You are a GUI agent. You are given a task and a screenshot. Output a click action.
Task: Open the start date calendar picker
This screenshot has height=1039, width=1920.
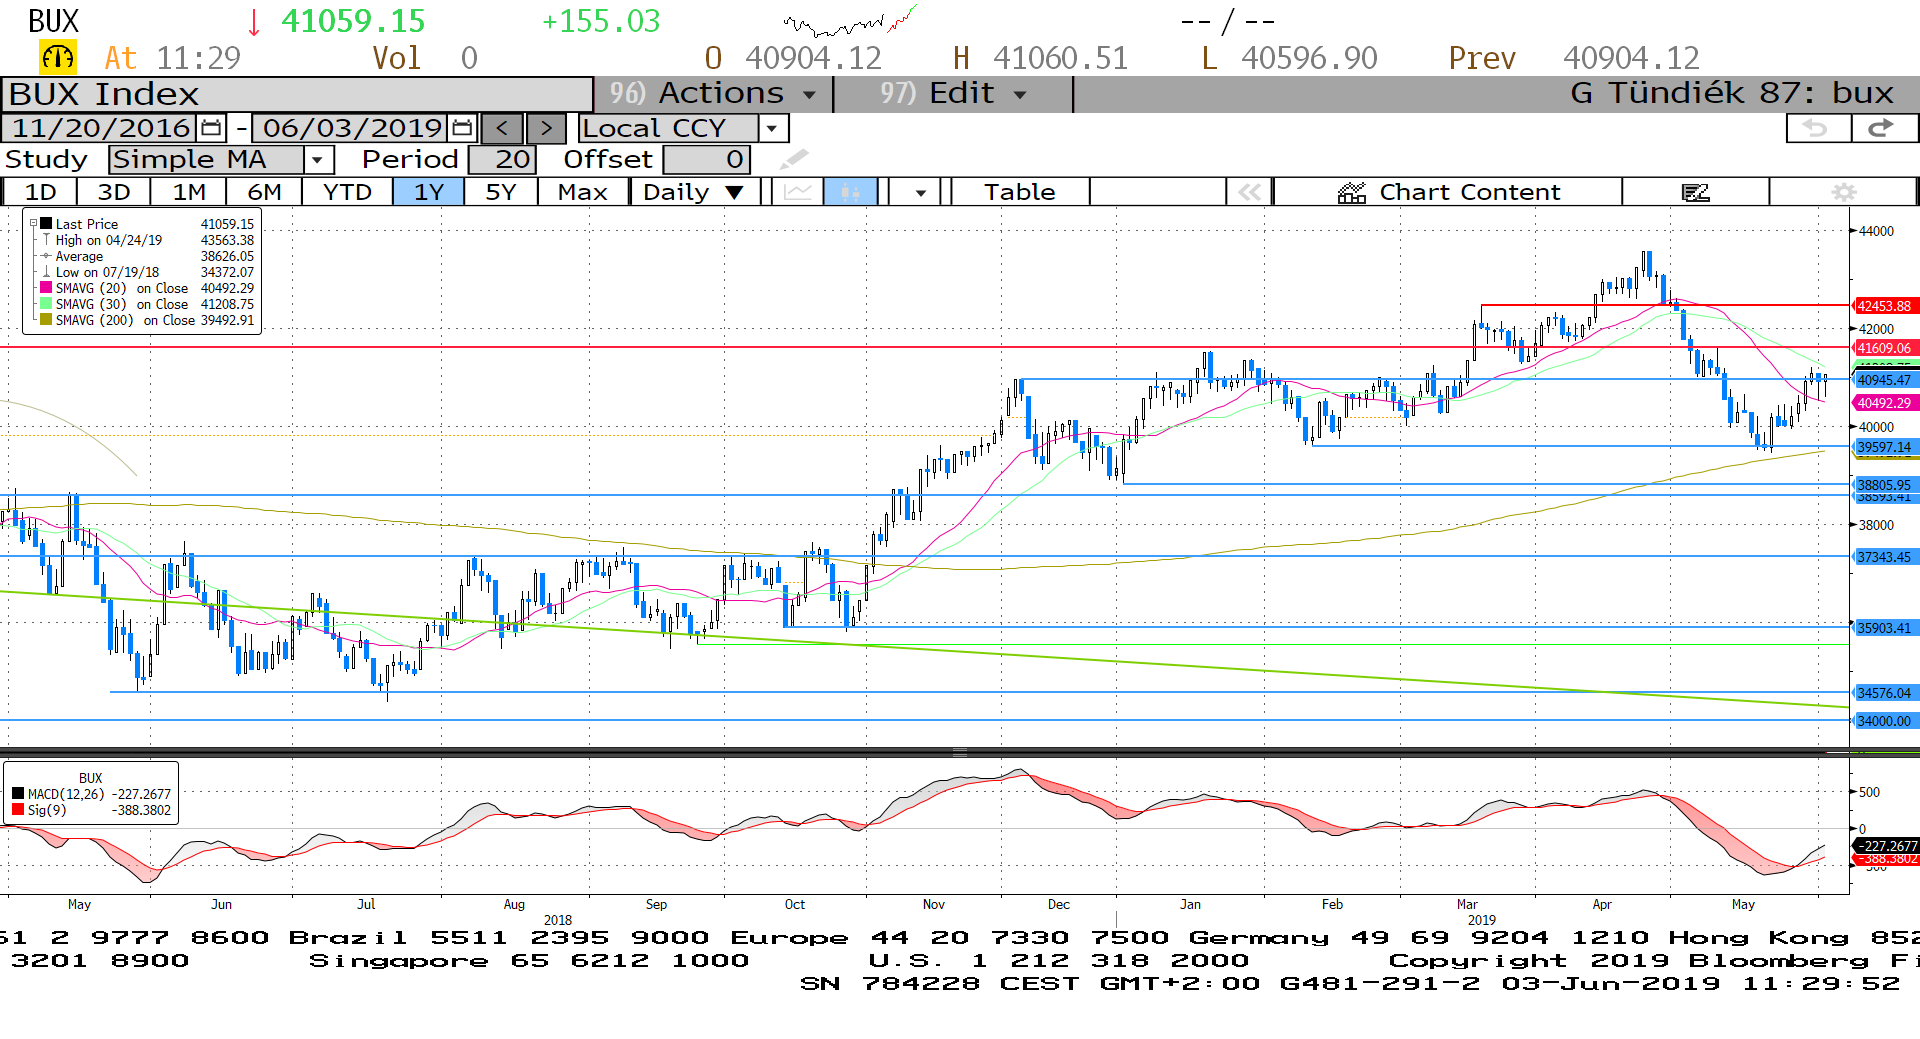coord(211,128)
